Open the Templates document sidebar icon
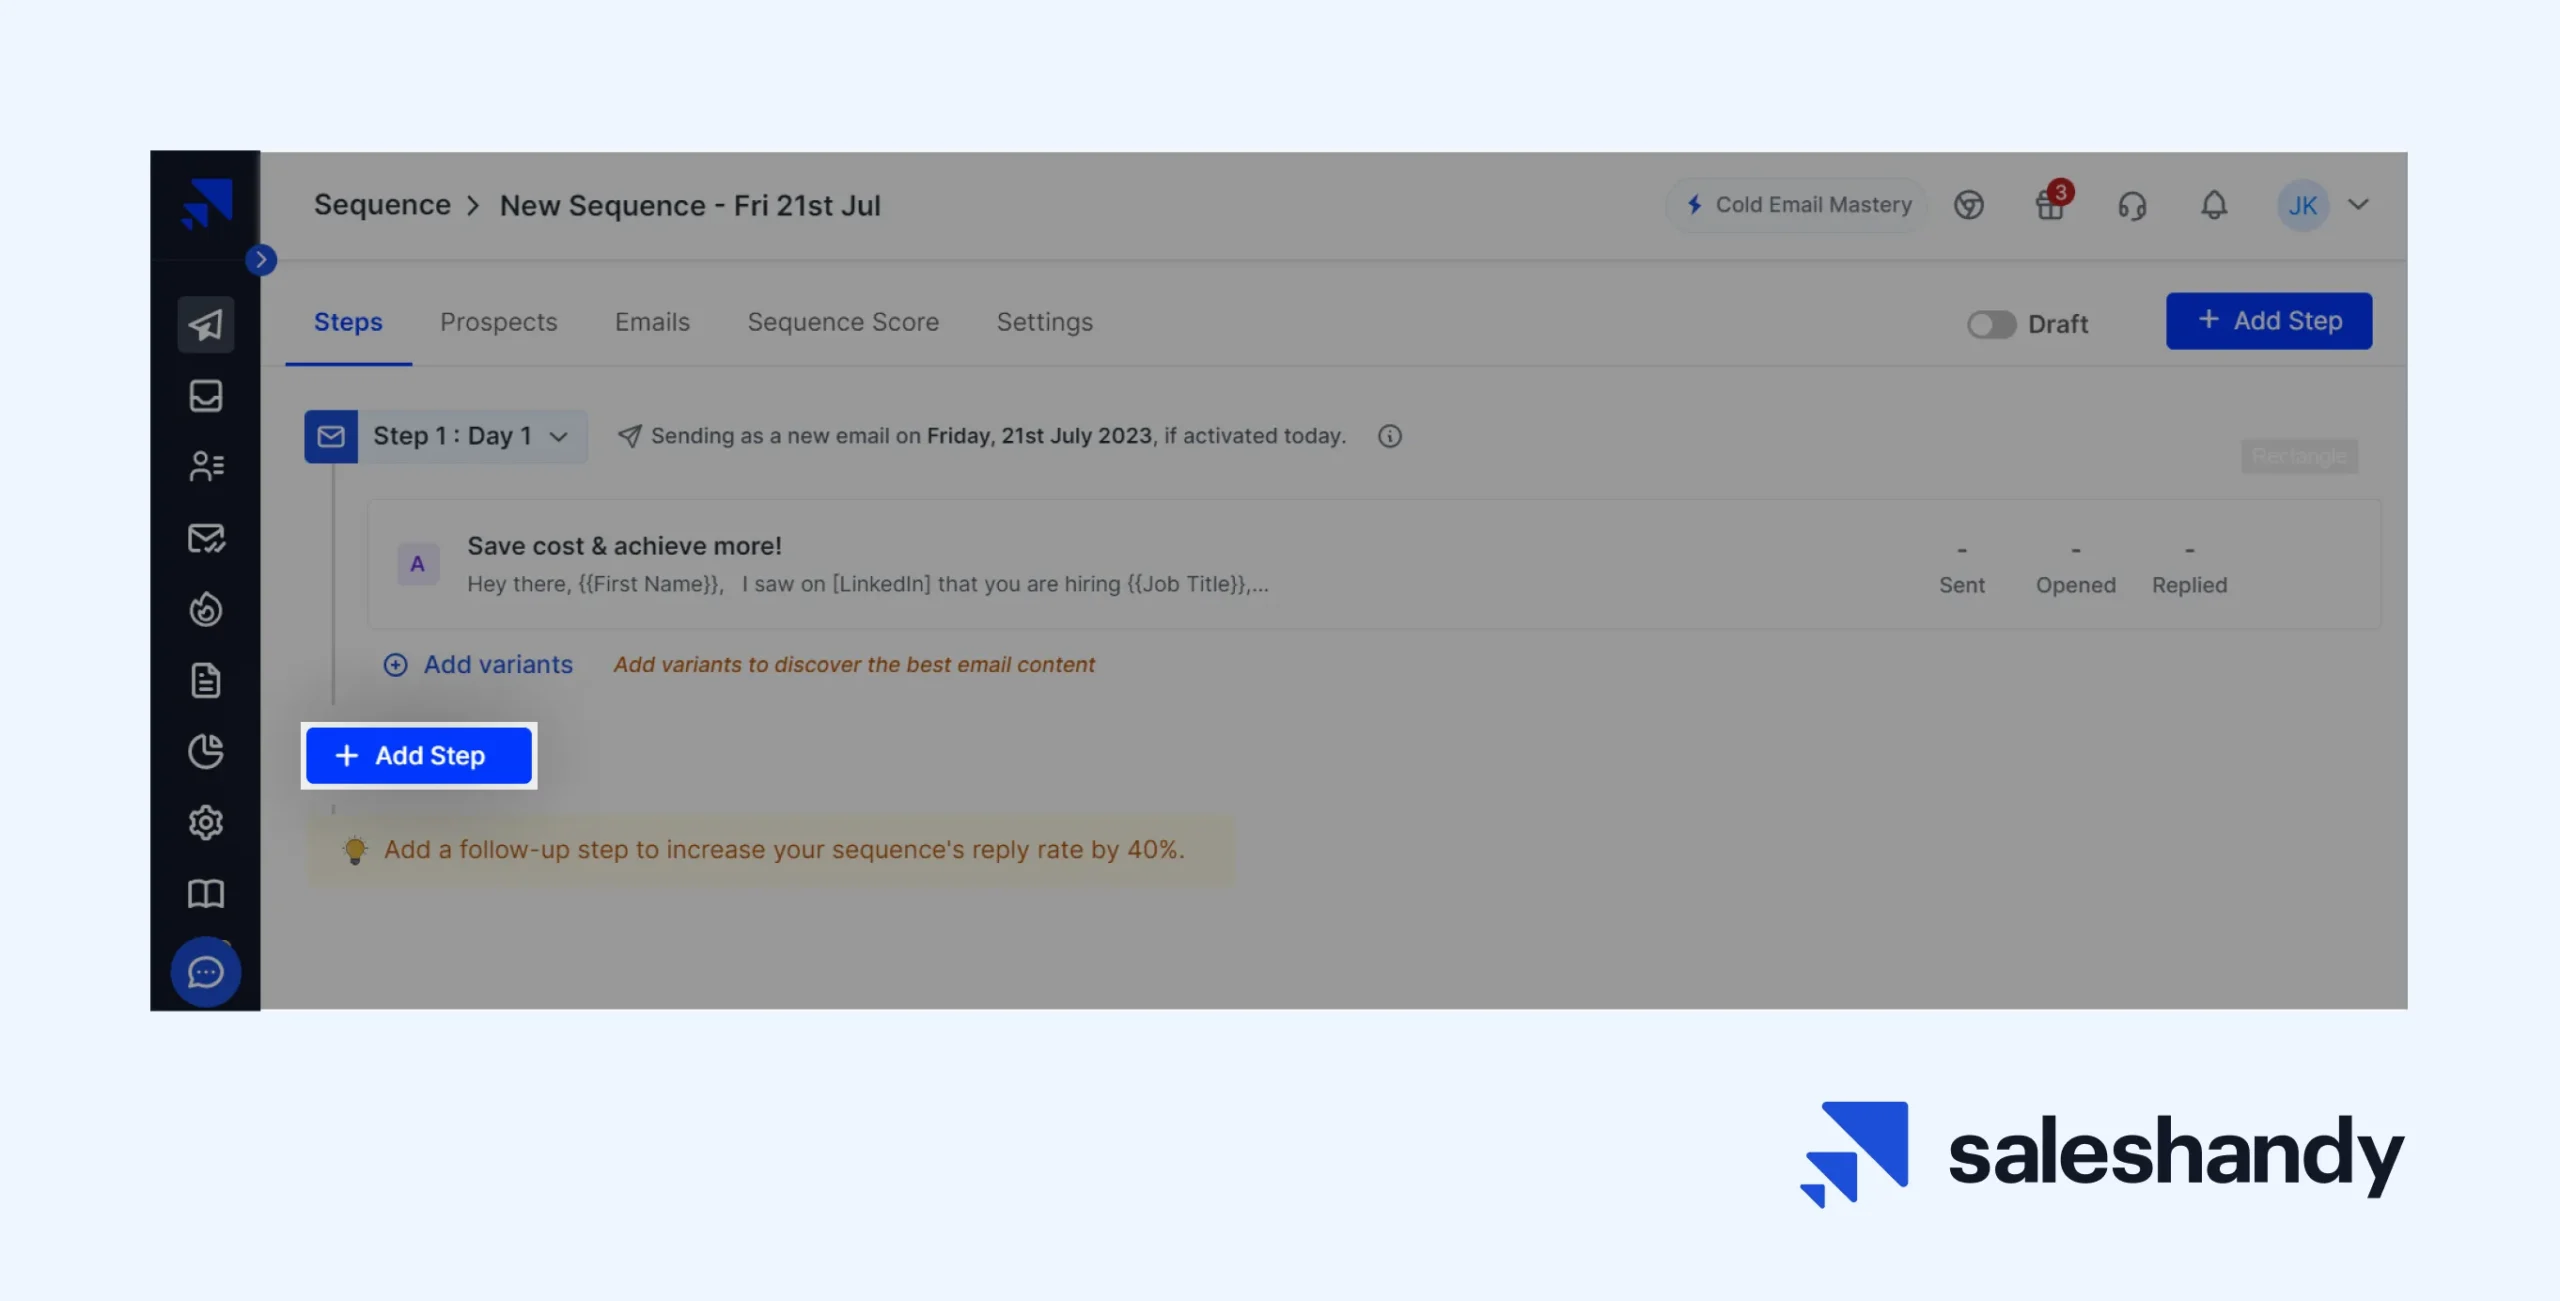 (x=206, y=680)
